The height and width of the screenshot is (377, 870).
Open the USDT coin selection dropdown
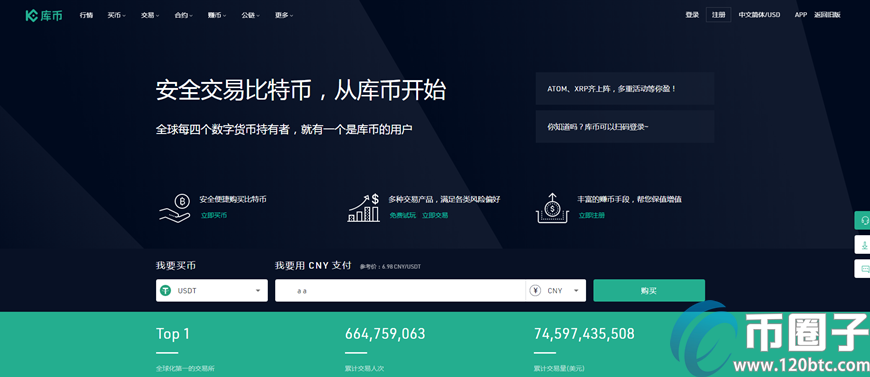pyautogui.click(x=211, y=290)
